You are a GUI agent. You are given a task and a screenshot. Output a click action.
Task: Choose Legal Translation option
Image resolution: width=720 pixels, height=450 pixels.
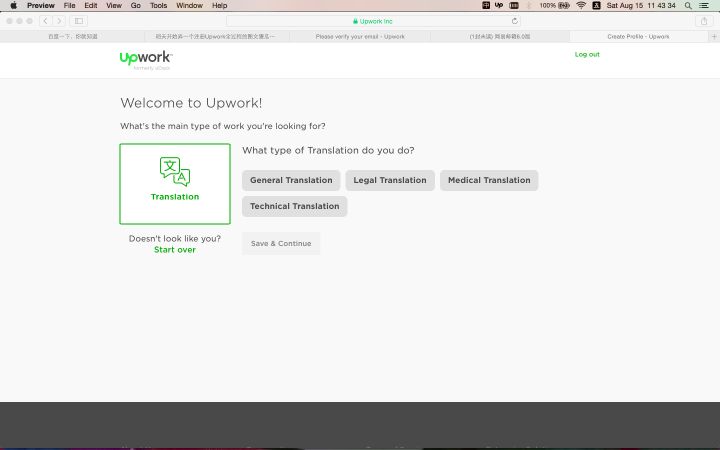(390, 180)
